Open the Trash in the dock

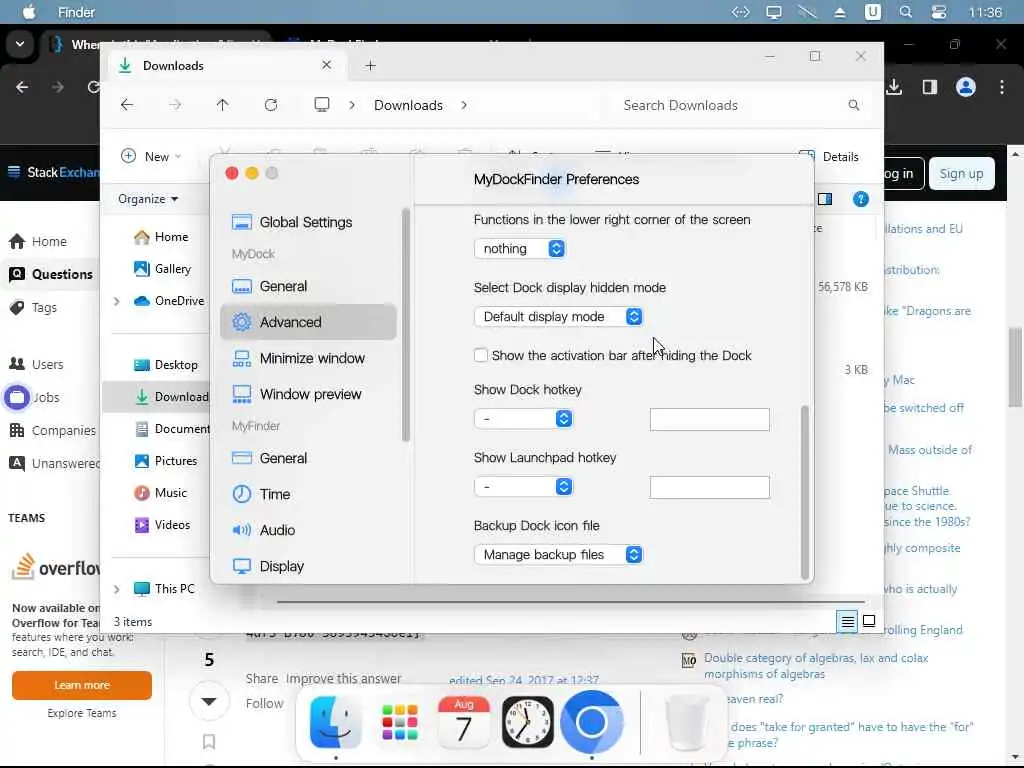click(686, 724)
